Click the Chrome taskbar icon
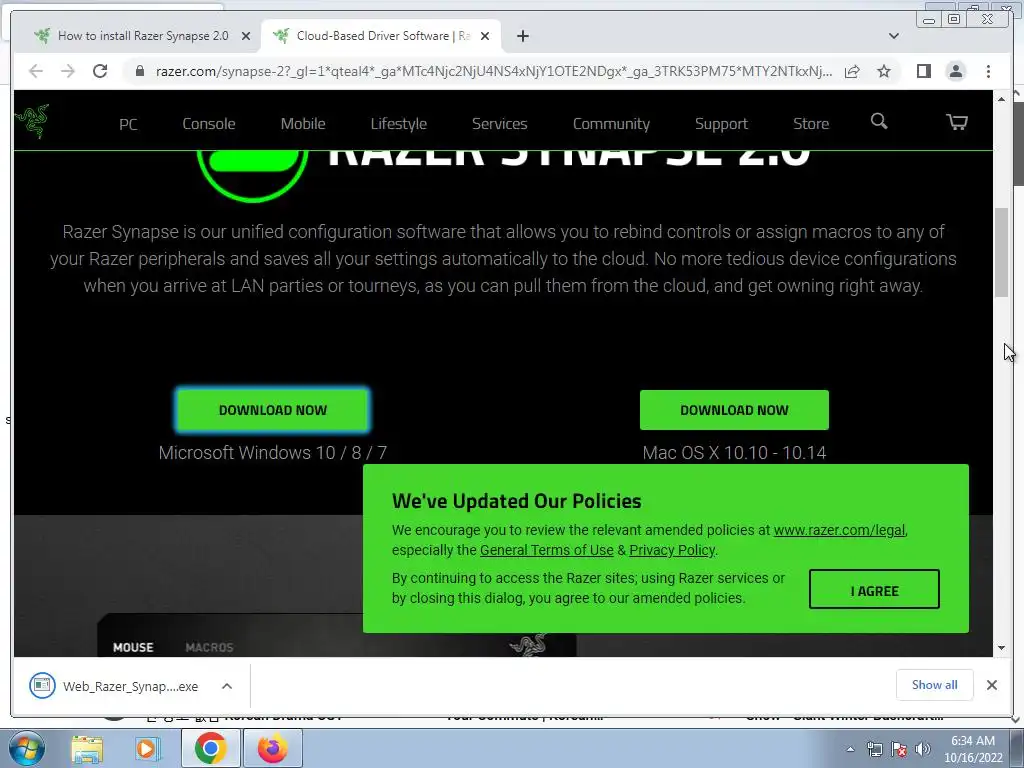The width and height of the screenshot is (1024, 768). click(x=210, y=748)
